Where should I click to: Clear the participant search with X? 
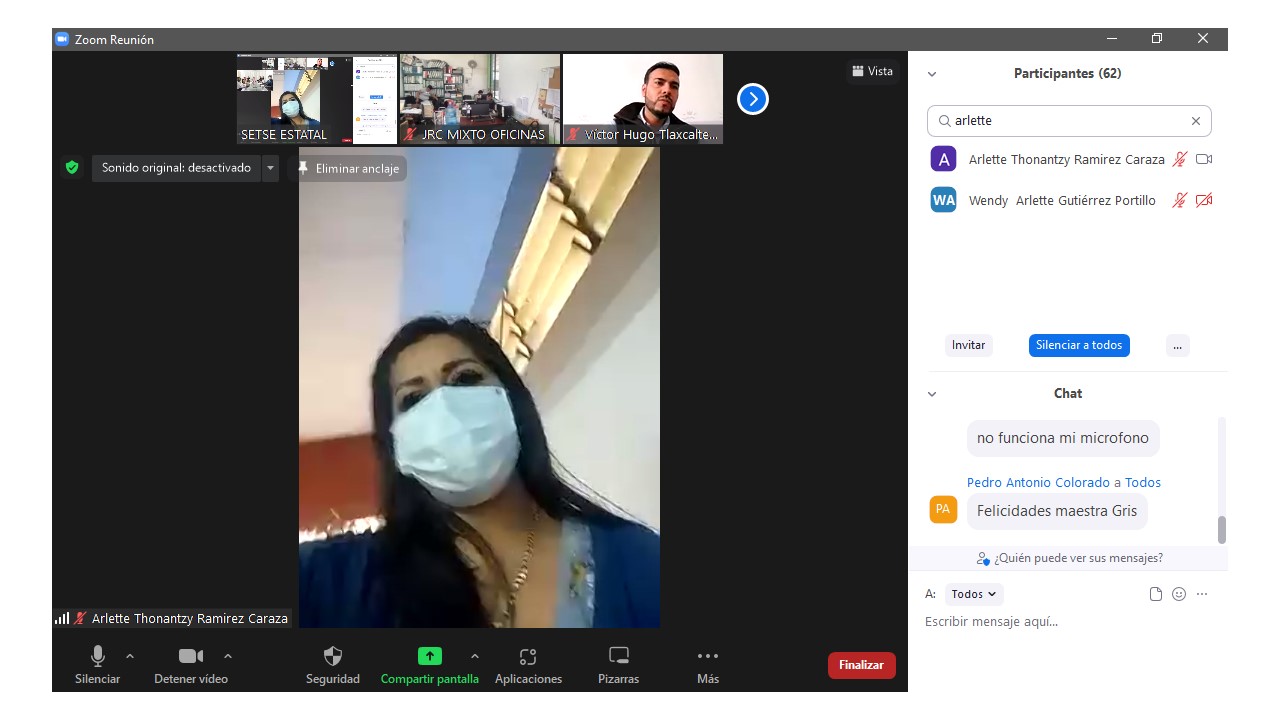(x=1195, y=121)
